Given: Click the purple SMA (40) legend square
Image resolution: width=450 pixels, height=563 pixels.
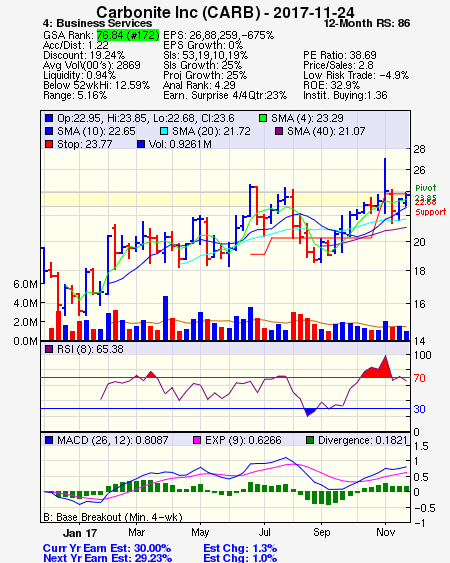Looking at the screenshot, I should (279, 131).
